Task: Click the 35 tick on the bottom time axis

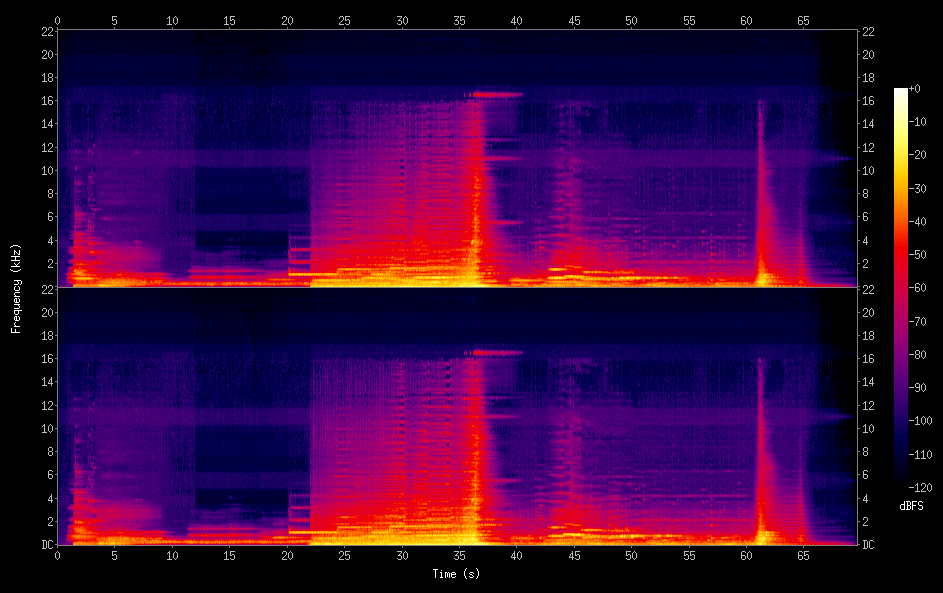Action: [x=460, y=555]
